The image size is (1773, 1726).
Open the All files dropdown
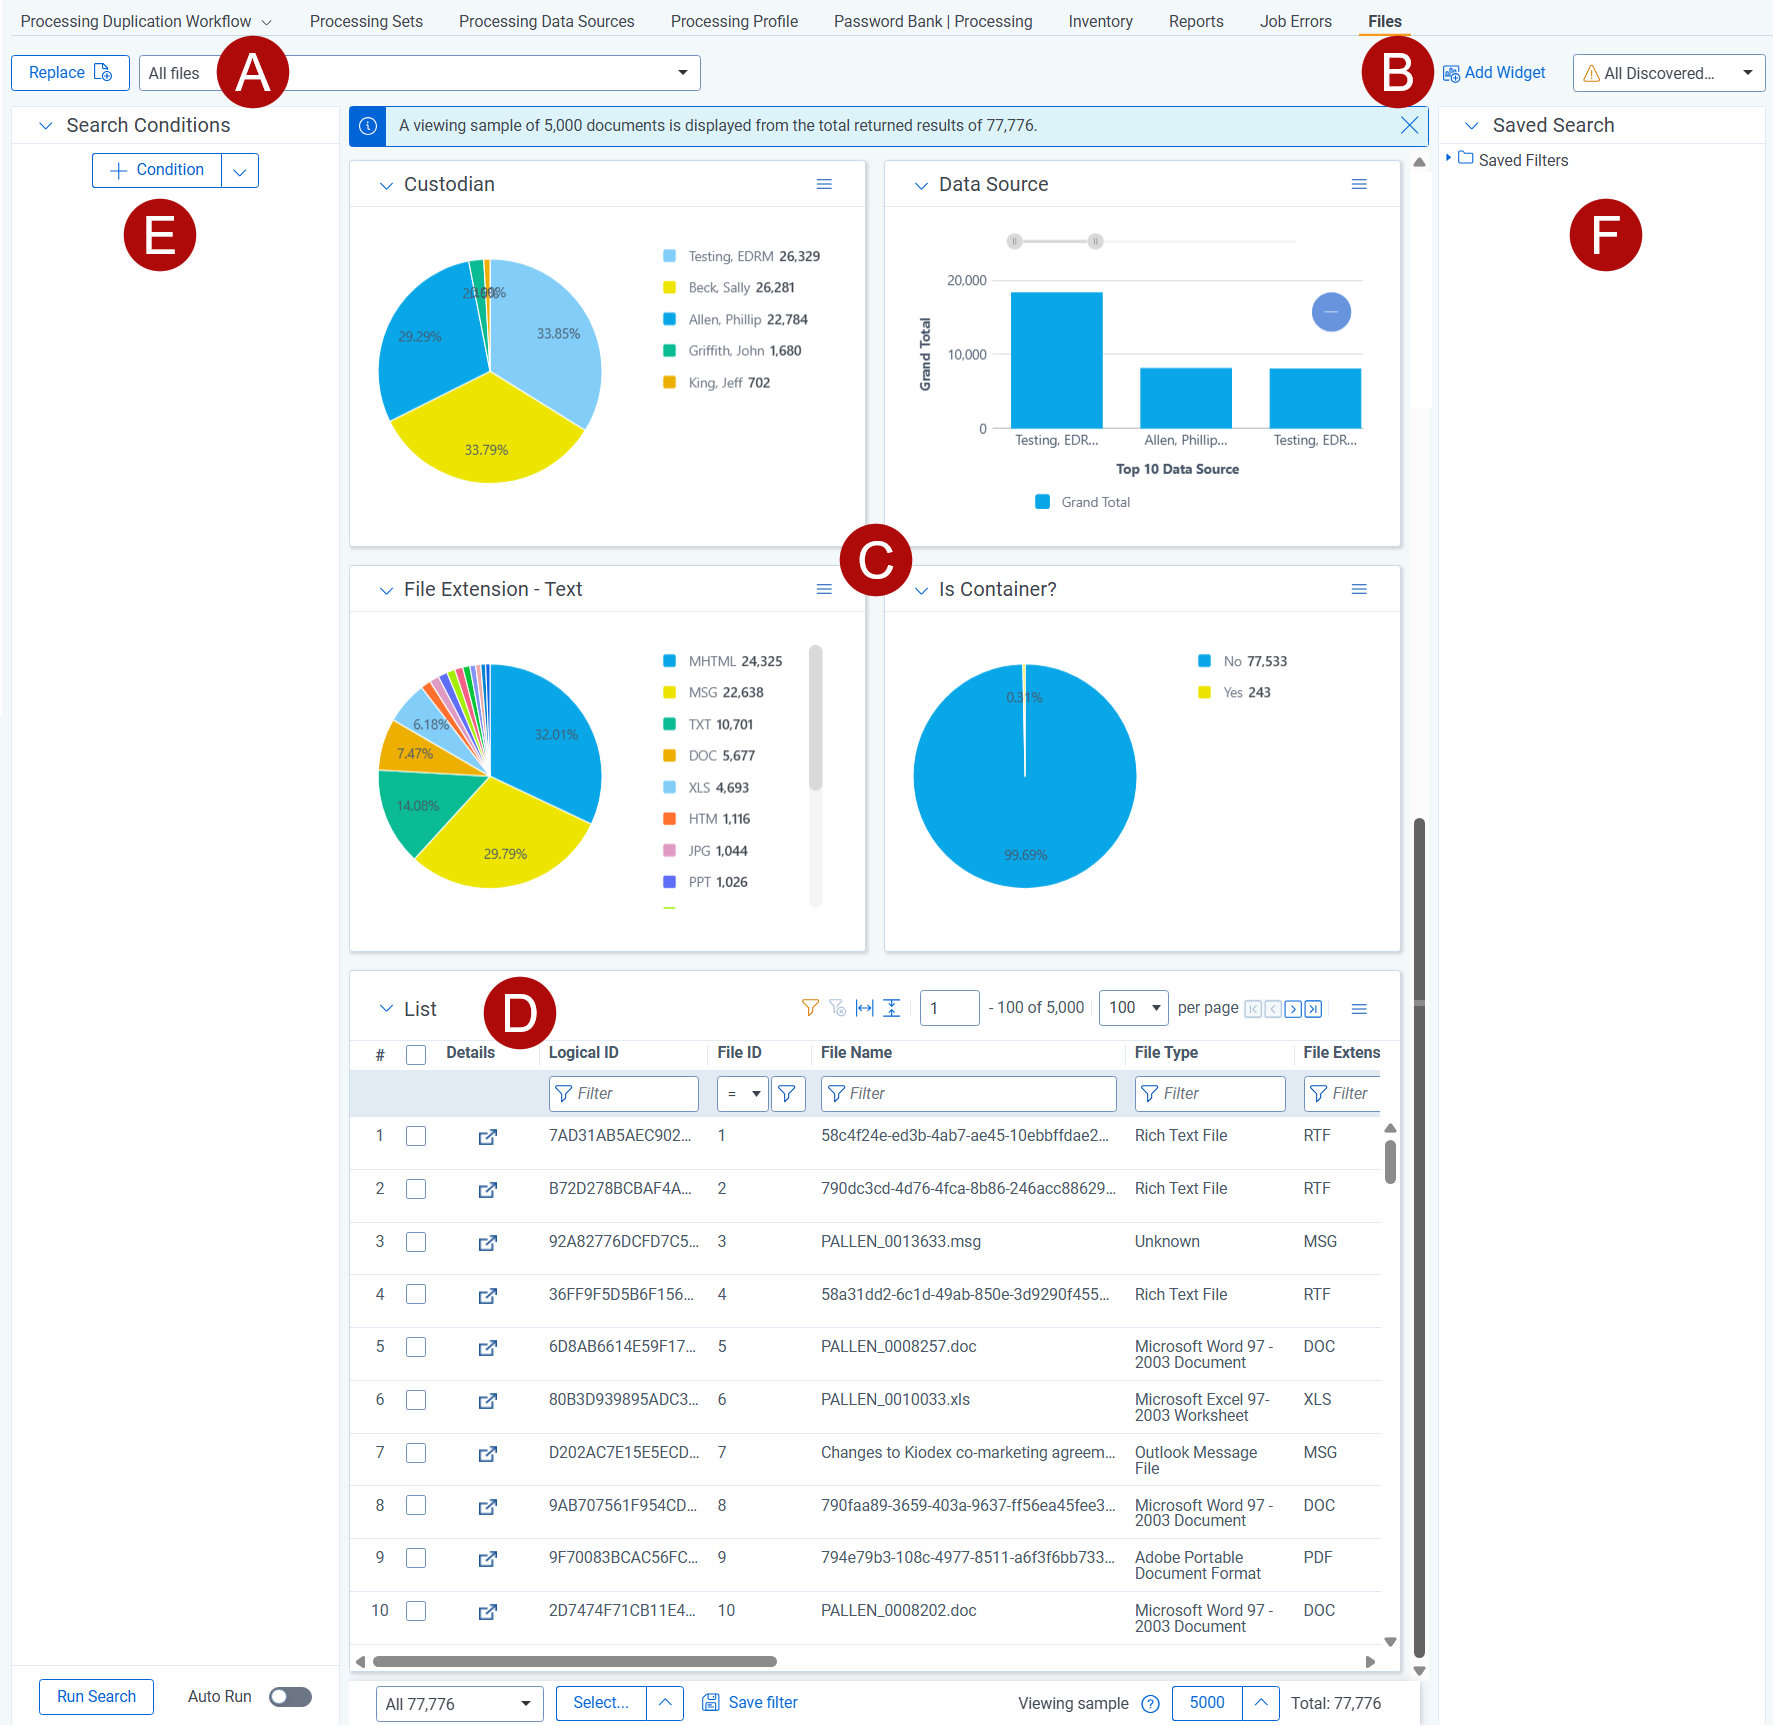419,73
